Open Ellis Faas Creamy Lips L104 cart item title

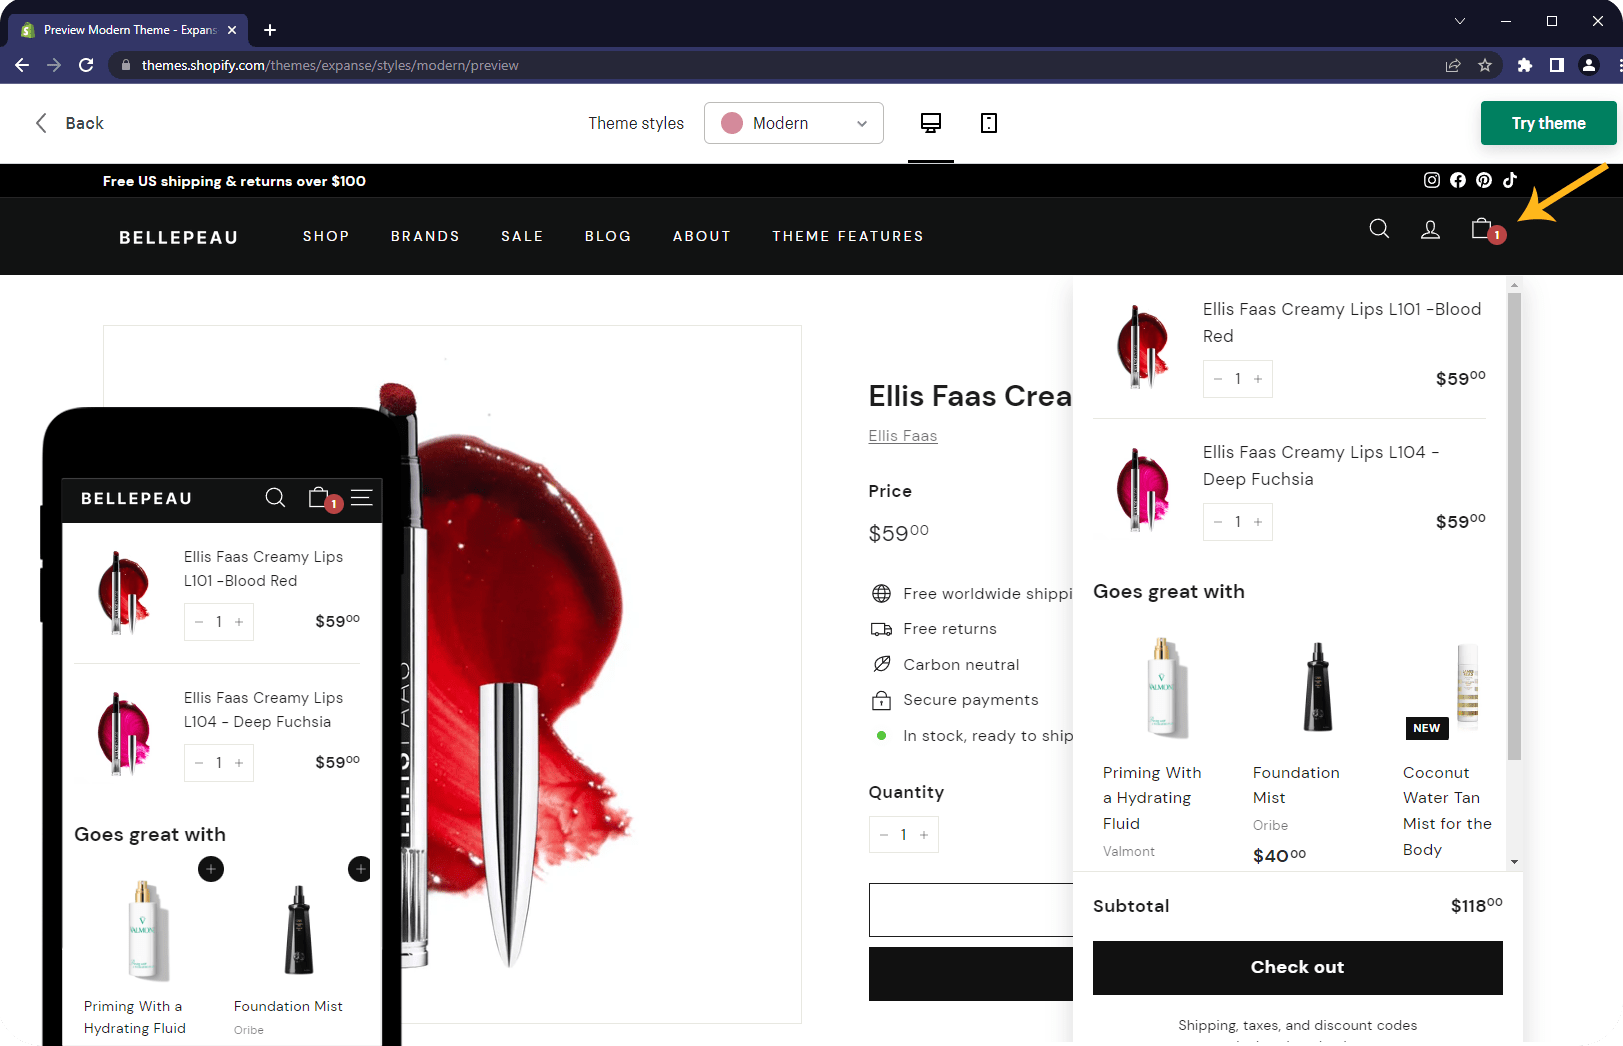click(1321, 465)
